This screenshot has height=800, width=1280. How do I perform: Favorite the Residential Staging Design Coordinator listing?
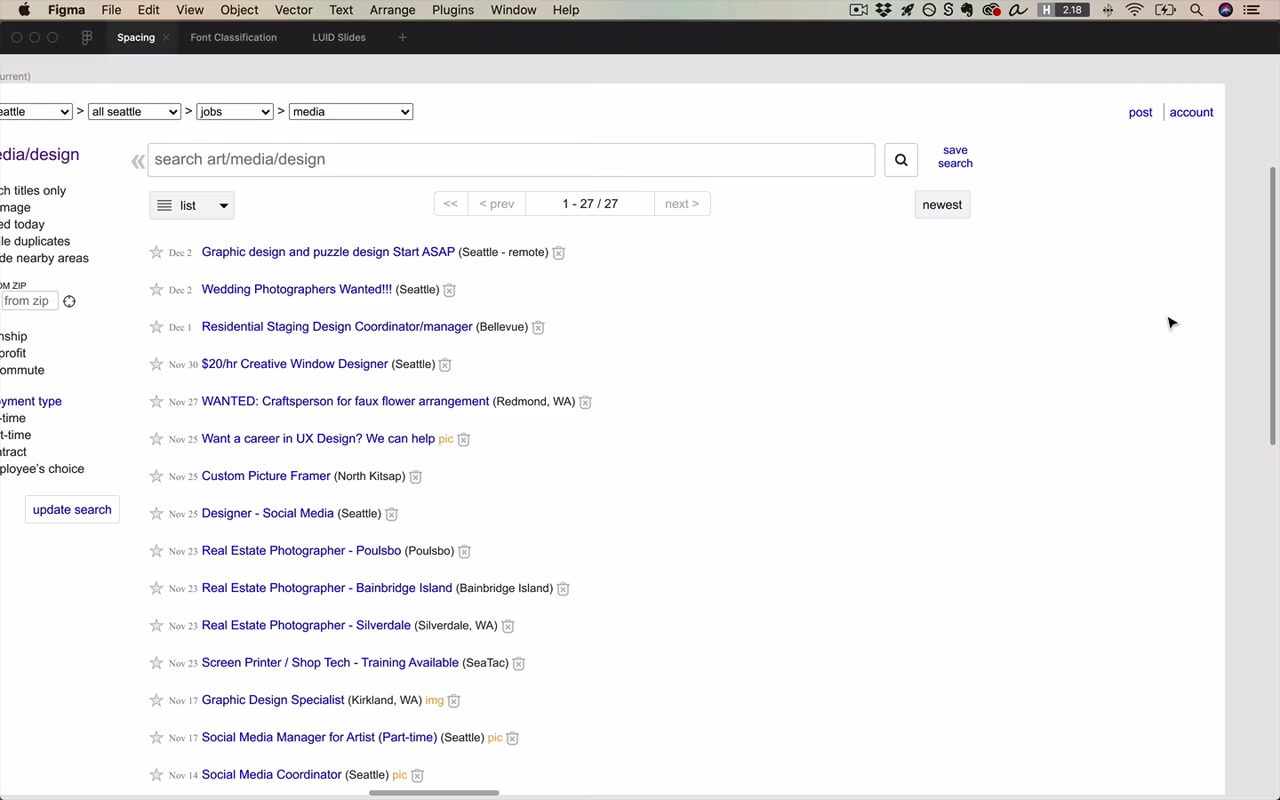click(156, 327)
